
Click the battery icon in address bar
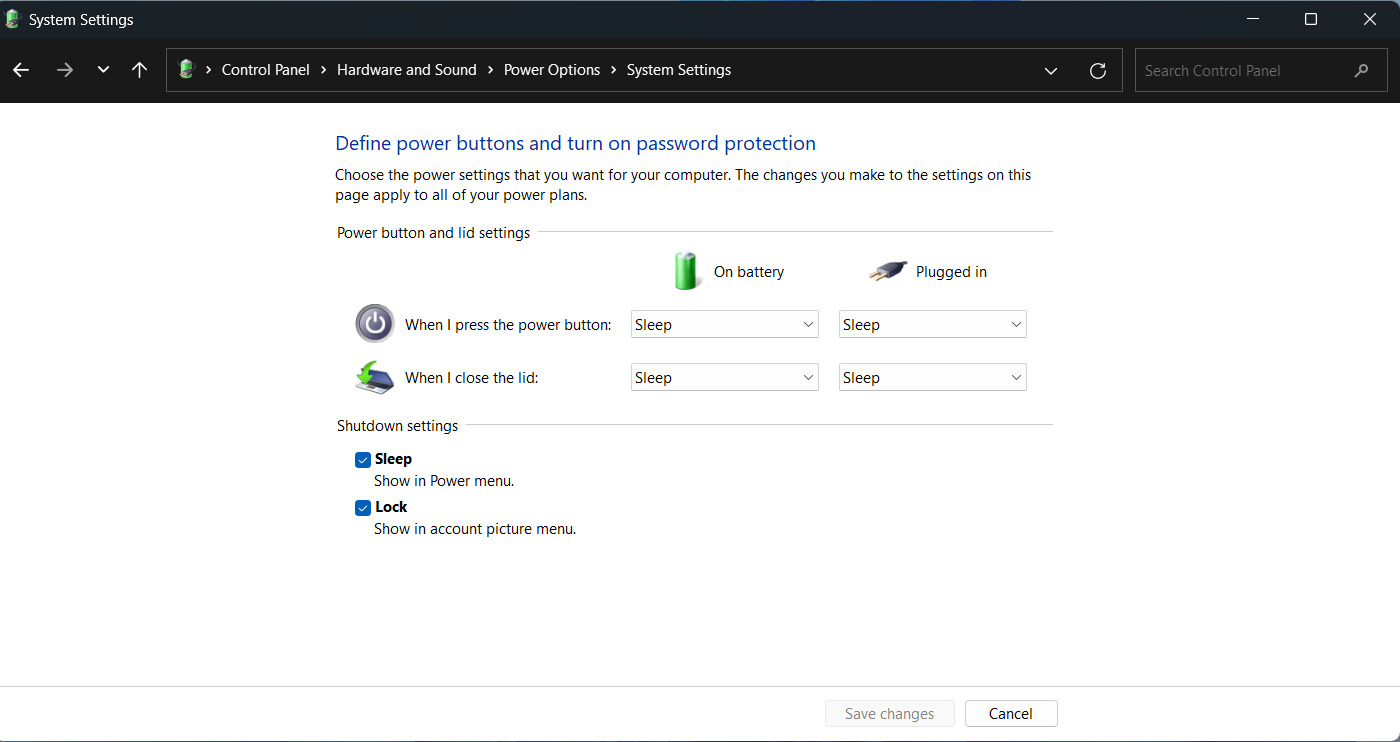click(186, 70)
